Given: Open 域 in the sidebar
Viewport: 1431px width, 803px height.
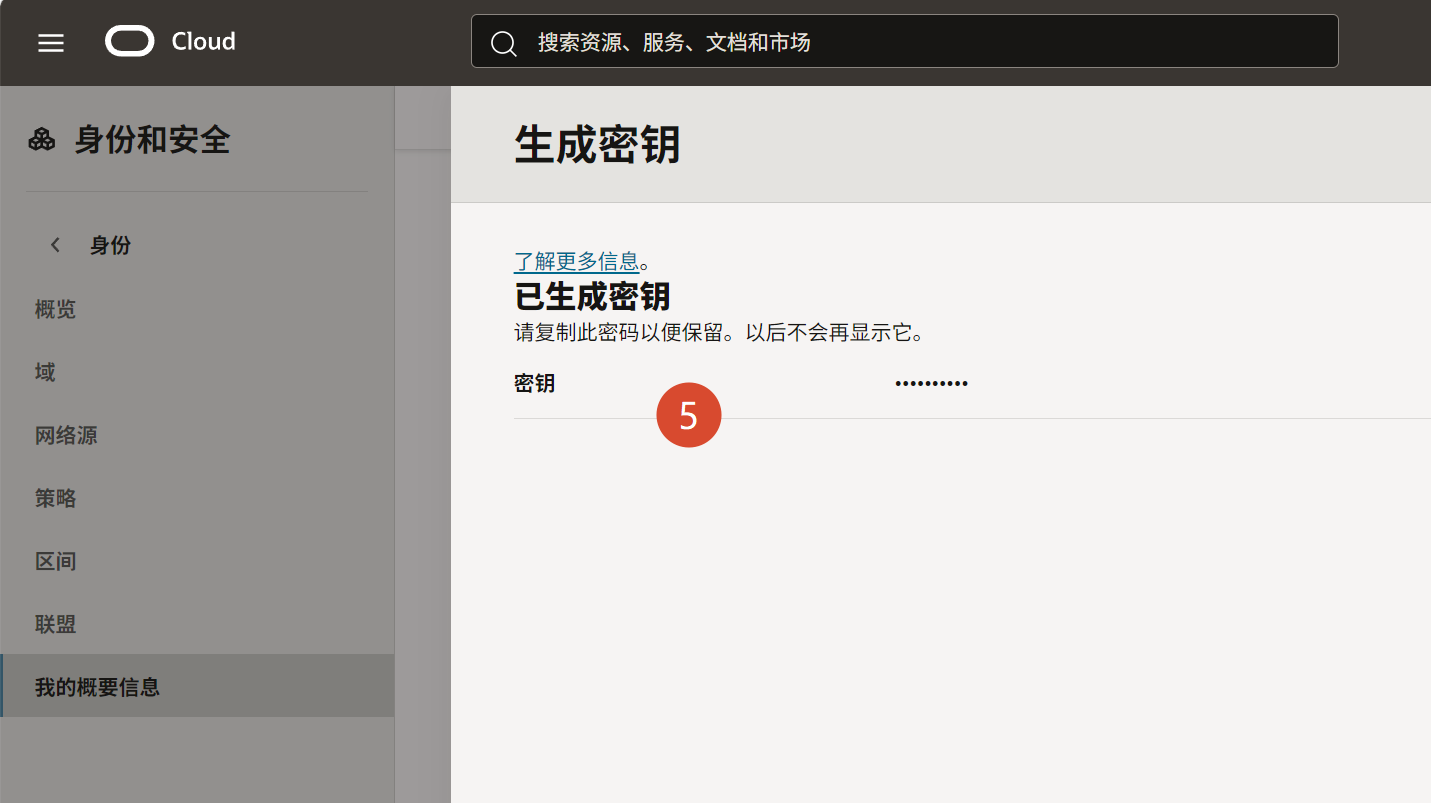Looking at the screenshot, I should coord(45,372).
